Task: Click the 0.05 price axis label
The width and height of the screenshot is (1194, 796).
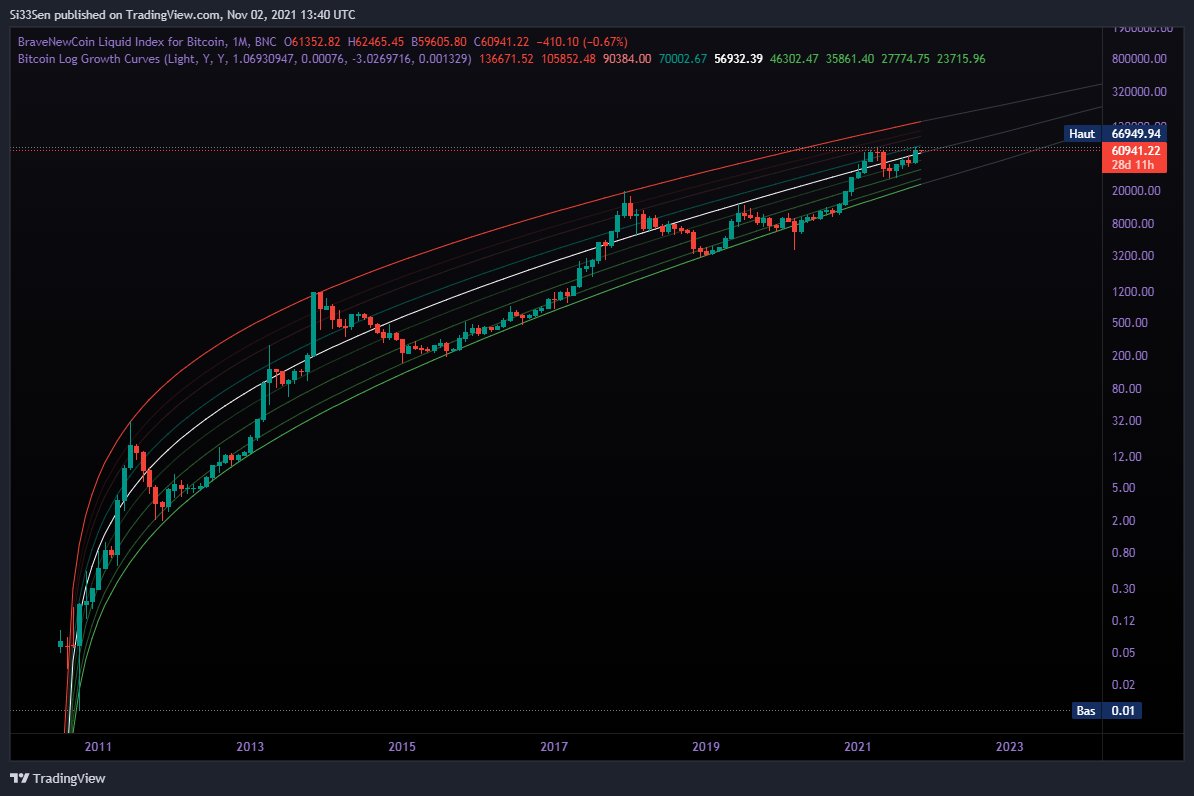Action: click(x=1123, y=653)
